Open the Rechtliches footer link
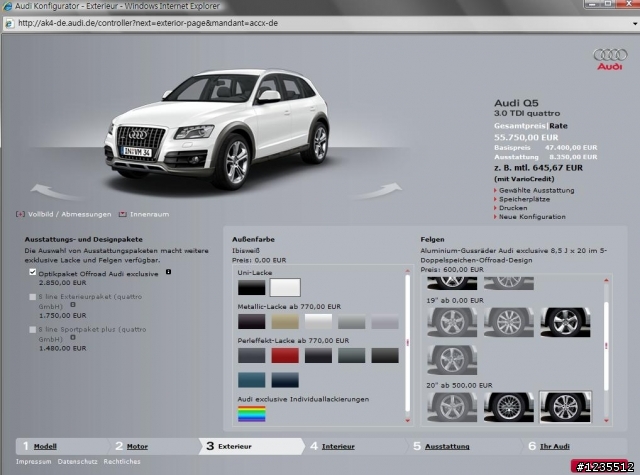This screenshot has height=475, width=640. click(x=122, y=462)
